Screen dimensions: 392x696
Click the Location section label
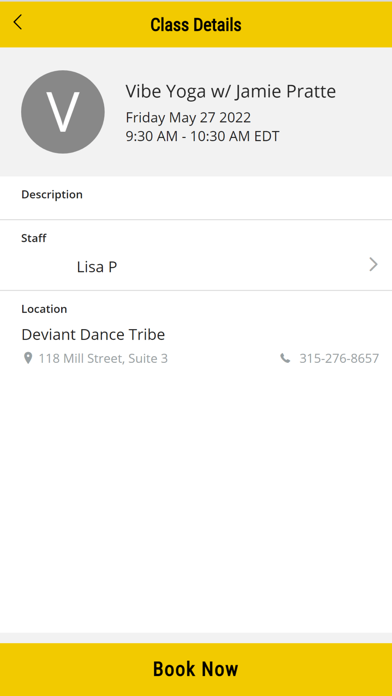click(44, 308)
